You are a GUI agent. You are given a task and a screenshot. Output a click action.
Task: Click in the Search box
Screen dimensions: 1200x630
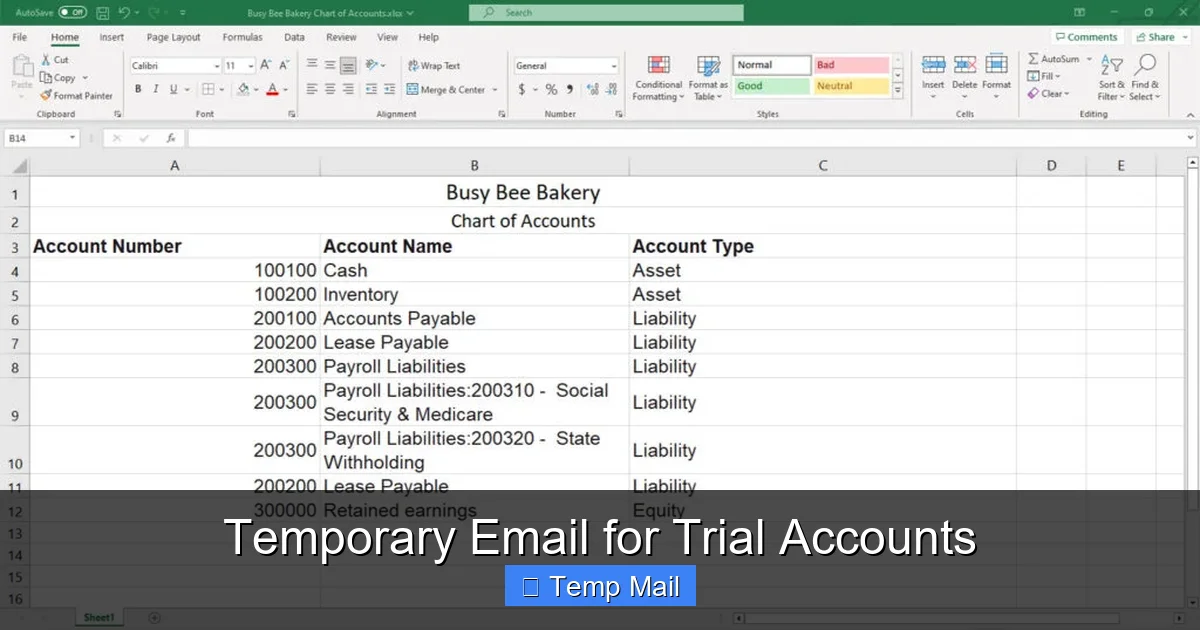tap(606, 12)
